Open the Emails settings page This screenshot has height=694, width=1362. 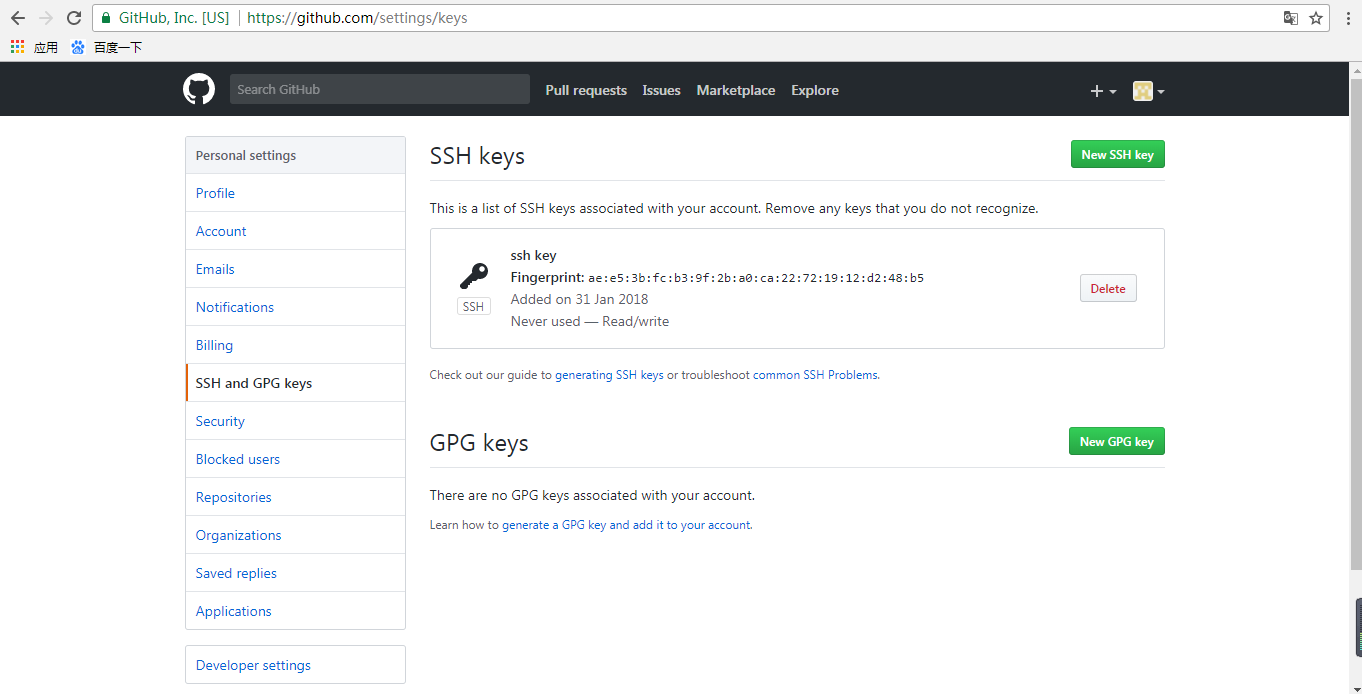(x=295, y=269)
